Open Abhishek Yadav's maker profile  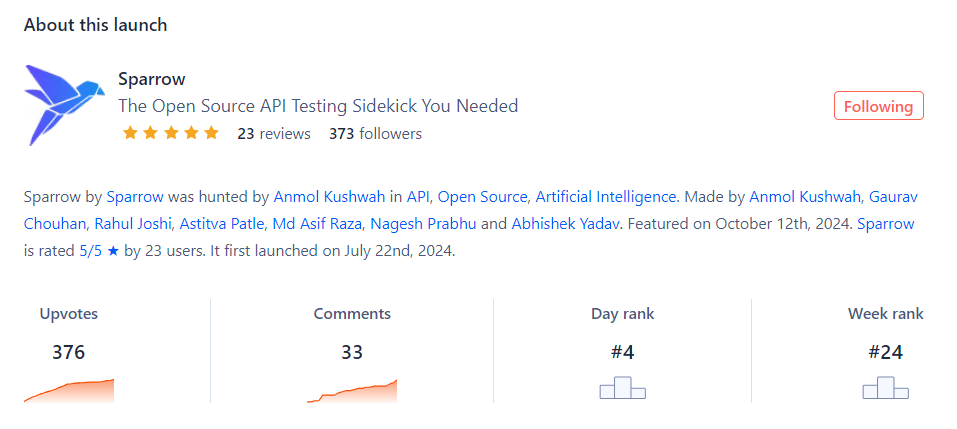pos(566,224)
